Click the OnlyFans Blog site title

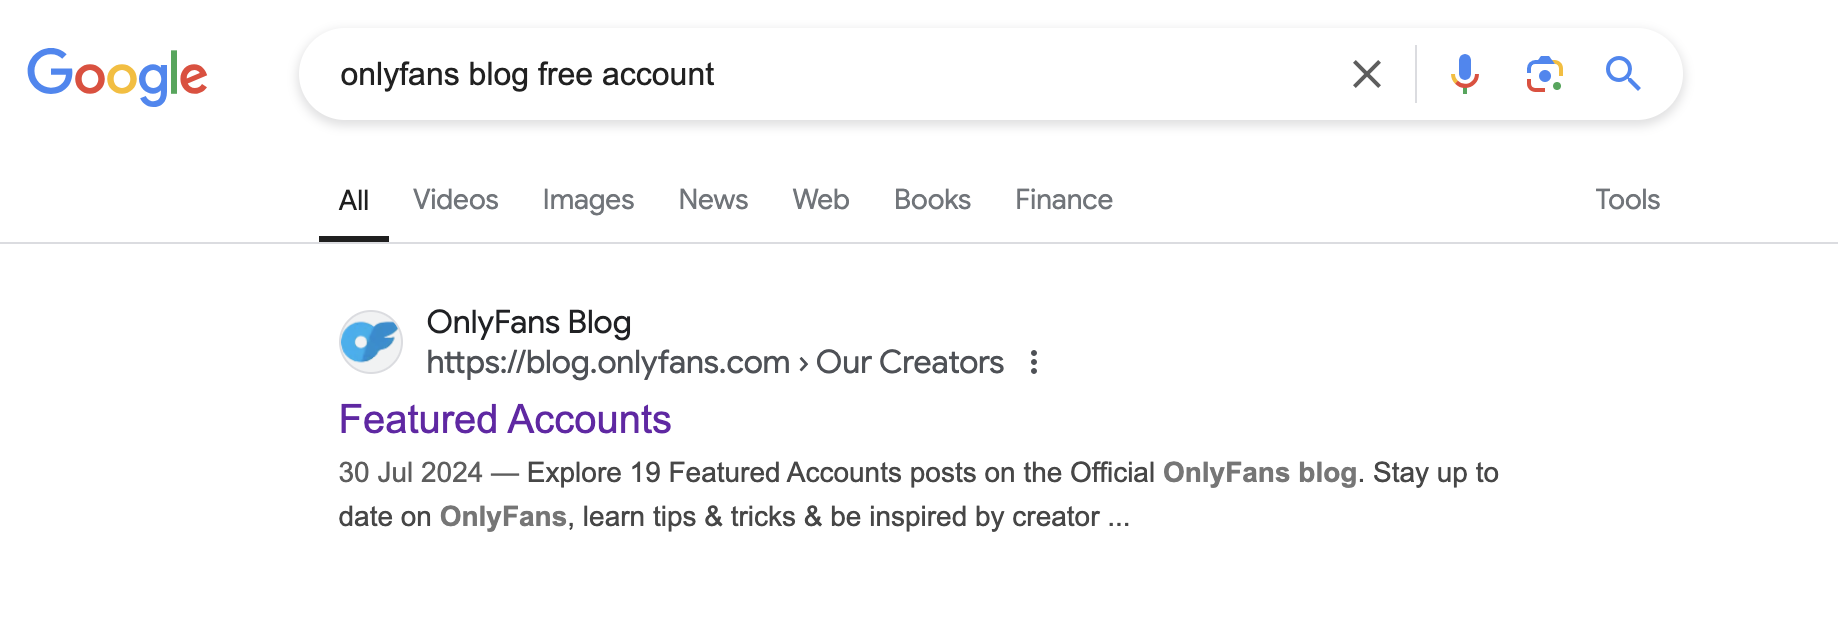pos(530,322)
